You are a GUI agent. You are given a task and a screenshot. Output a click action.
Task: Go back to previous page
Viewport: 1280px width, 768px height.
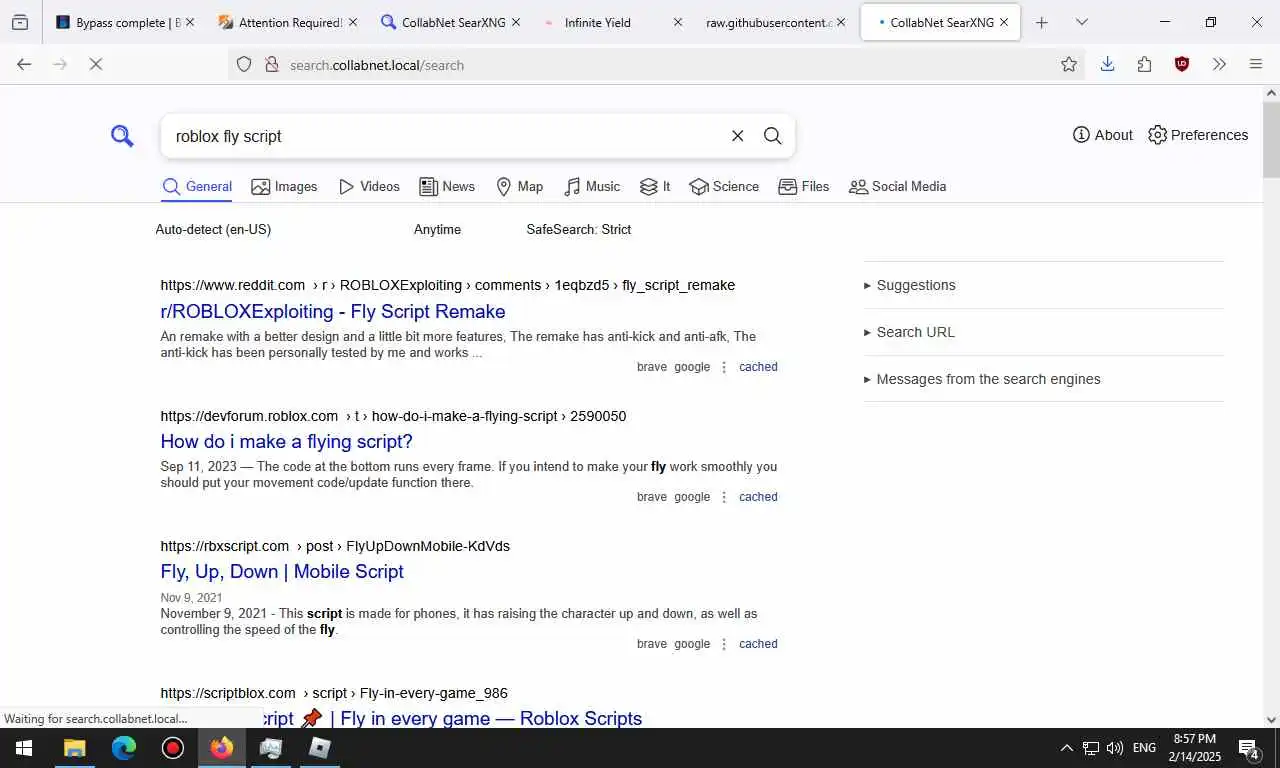pyautogui.click(x=24, y=64)
